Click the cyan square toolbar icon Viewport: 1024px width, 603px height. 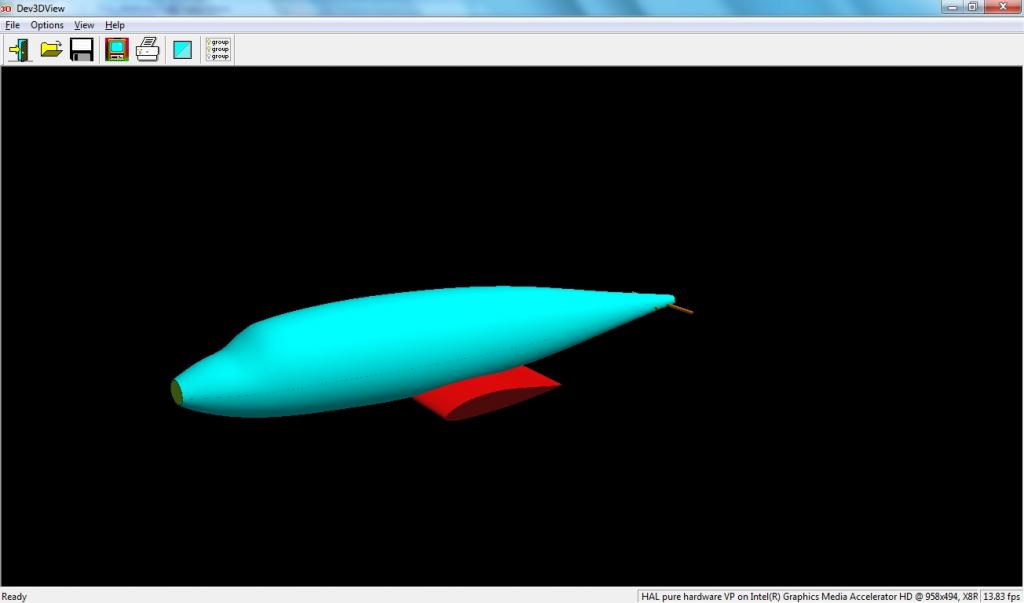[182, 49]
